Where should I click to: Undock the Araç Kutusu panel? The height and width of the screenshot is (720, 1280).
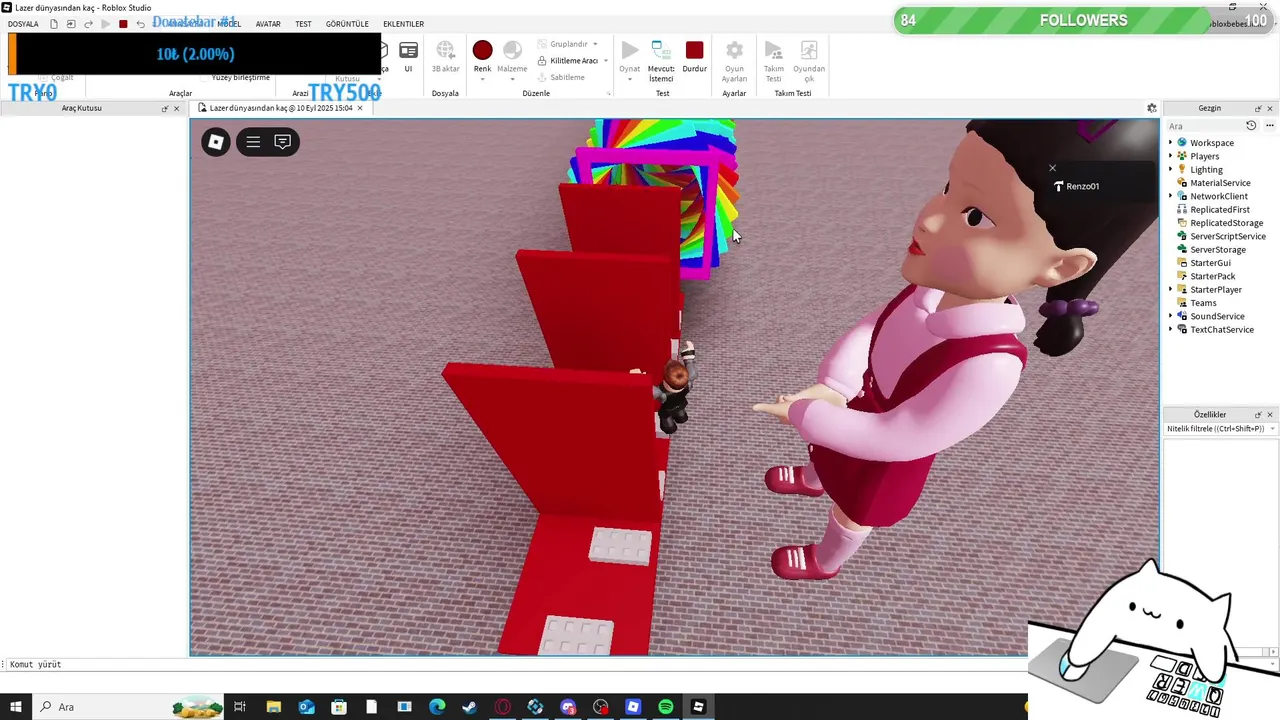click(164, 108)
